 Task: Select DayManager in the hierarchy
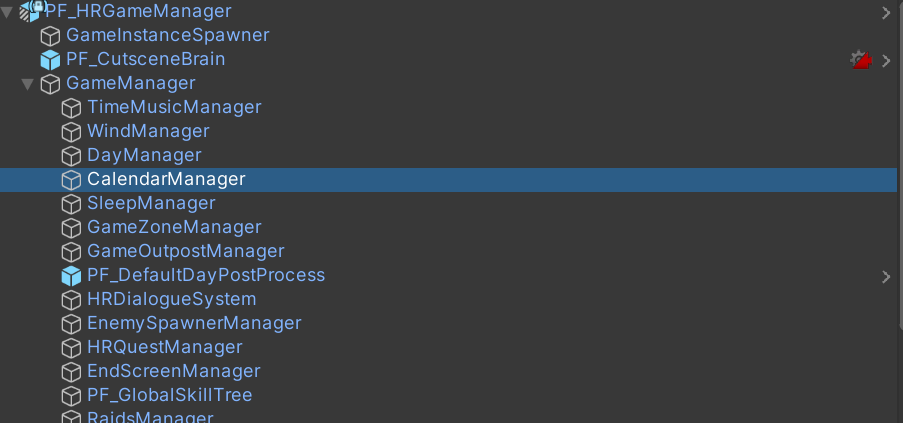(x=144, y=155)
